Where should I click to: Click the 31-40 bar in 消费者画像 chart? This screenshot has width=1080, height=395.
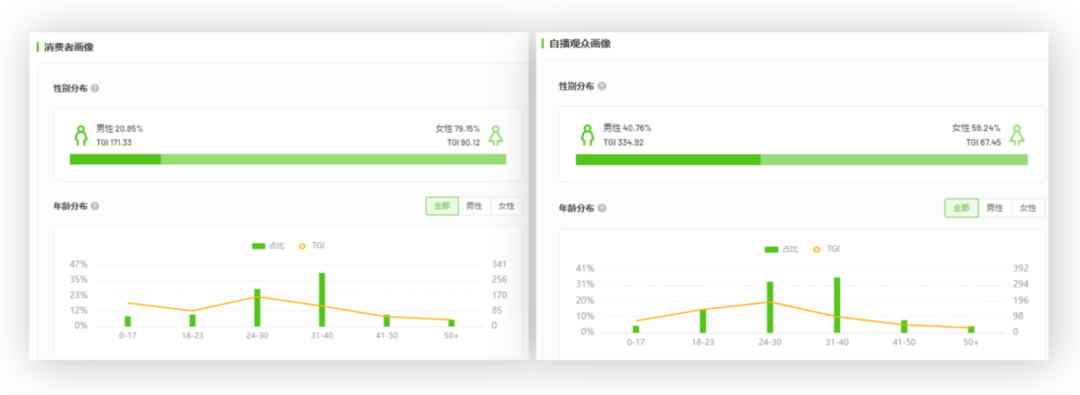click(322, 300)
